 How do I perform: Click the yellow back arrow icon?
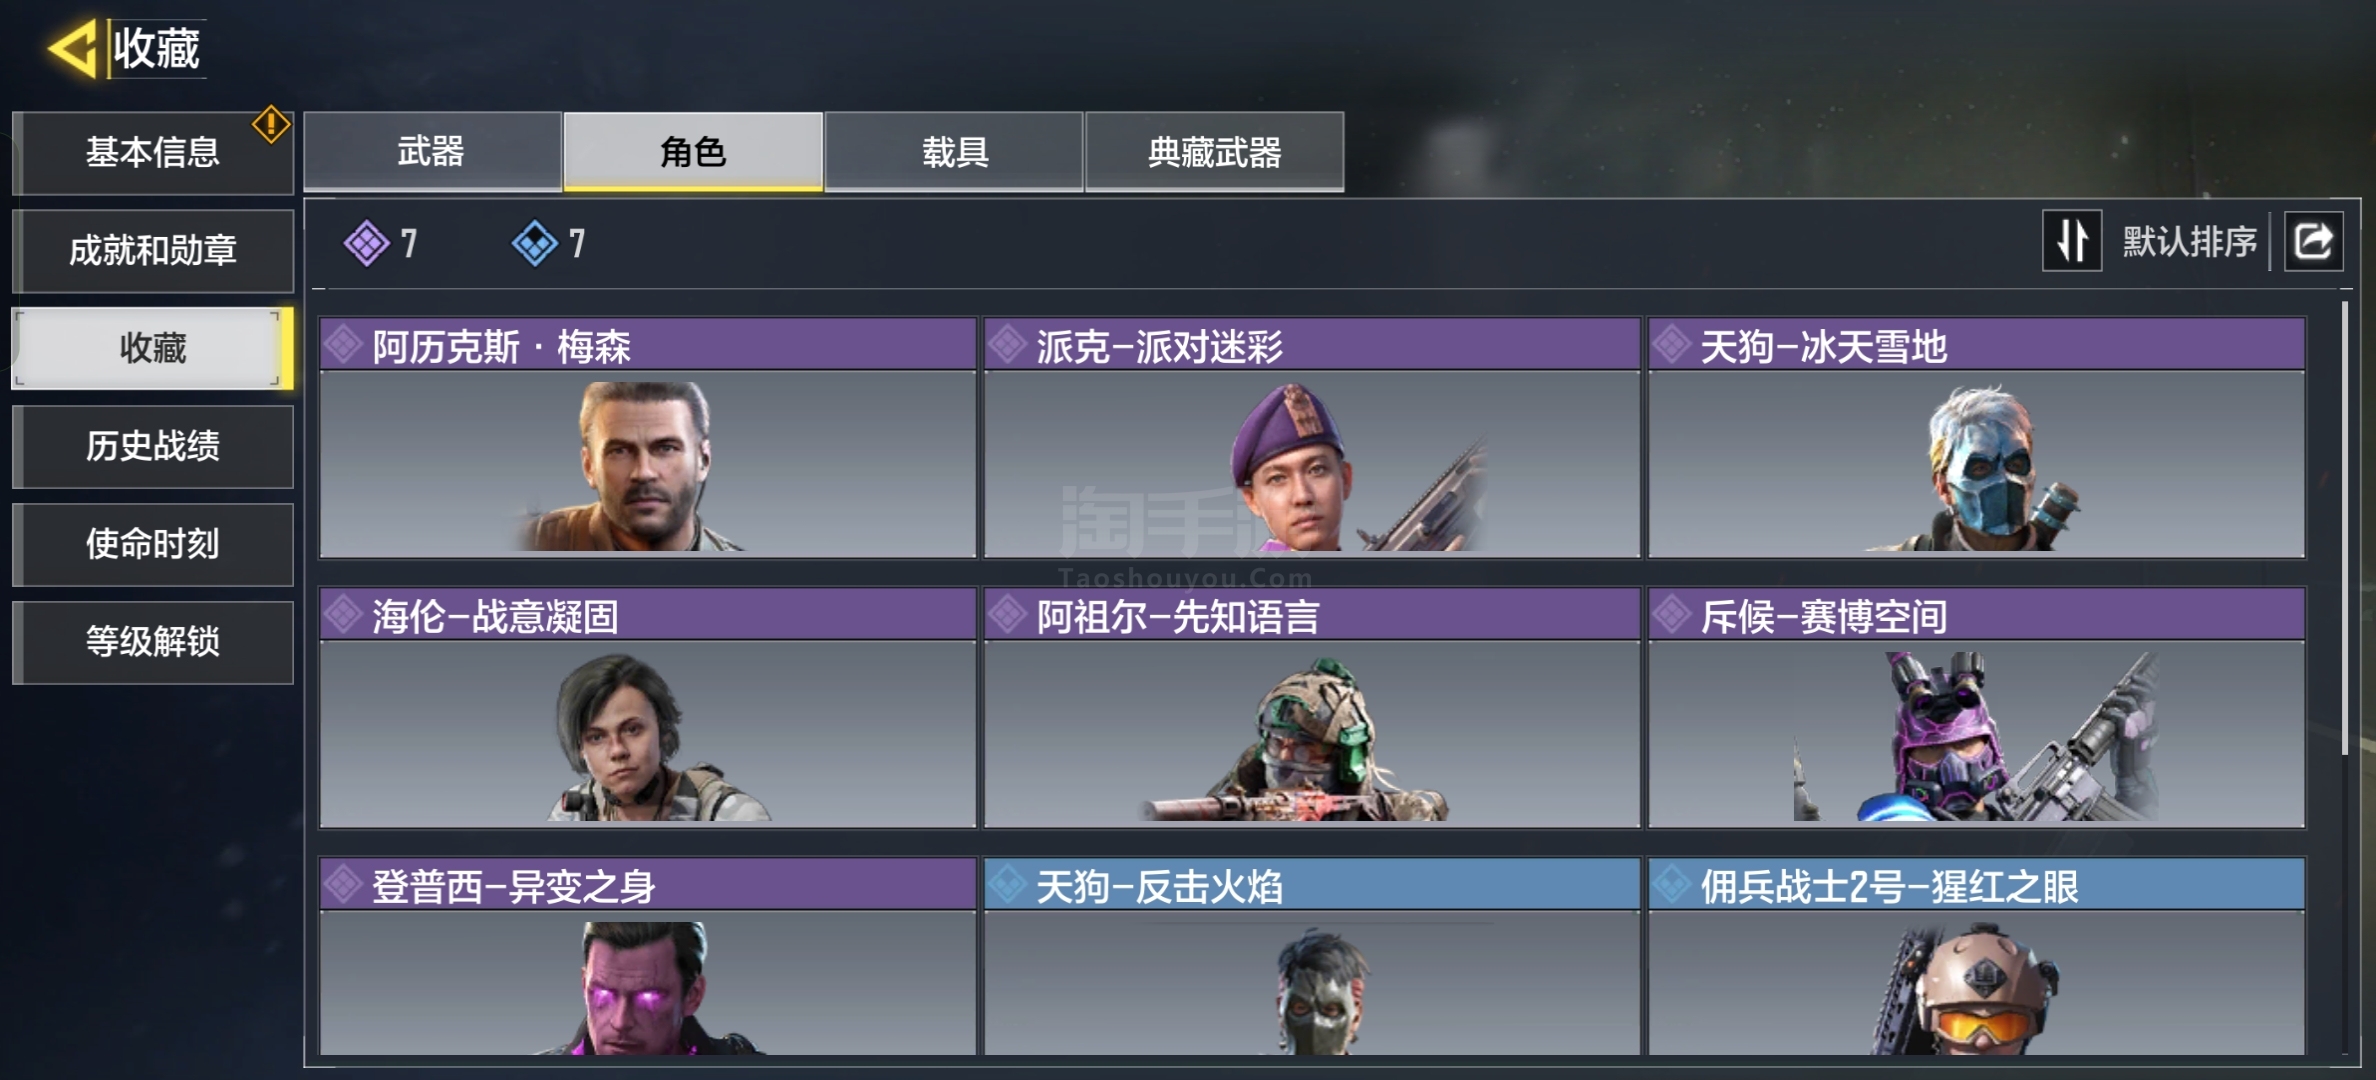(73, 48)
